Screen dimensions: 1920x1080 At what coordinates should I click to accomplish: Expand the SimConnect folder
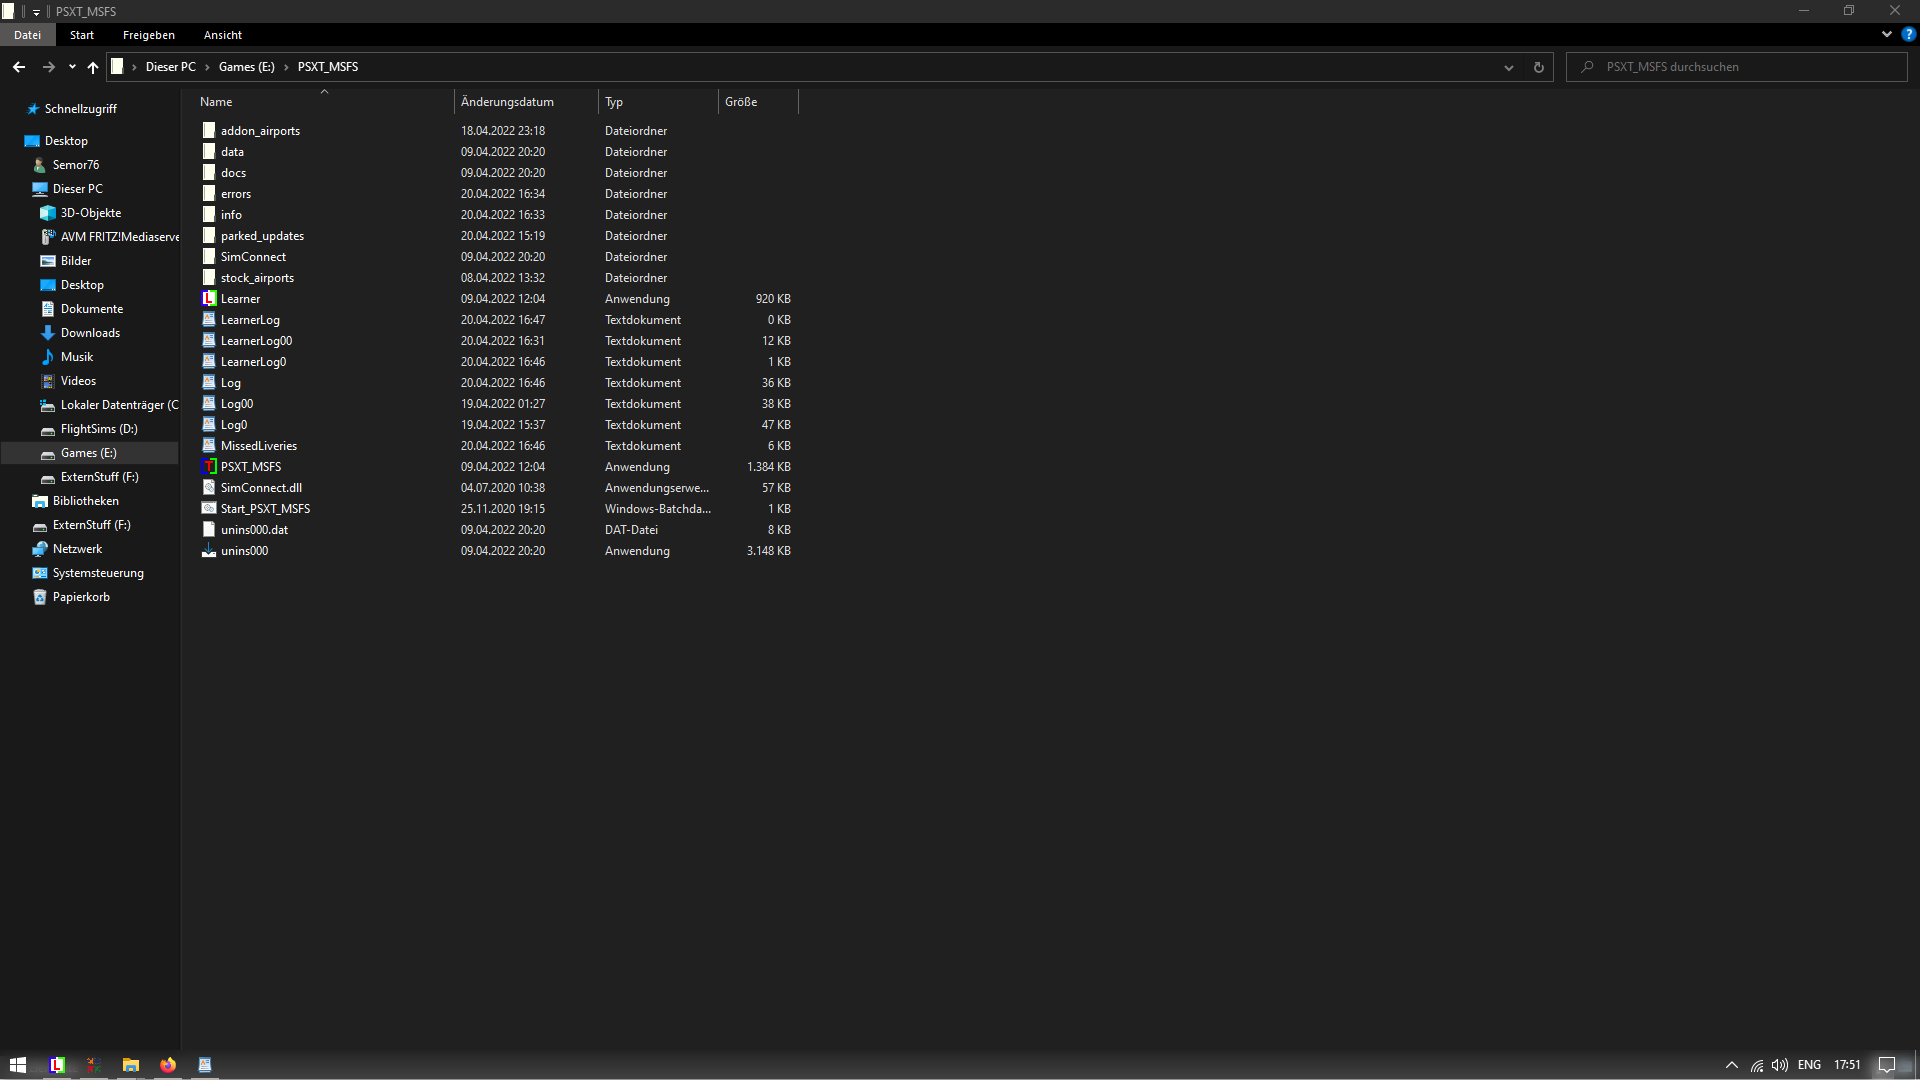click(253, 256)
